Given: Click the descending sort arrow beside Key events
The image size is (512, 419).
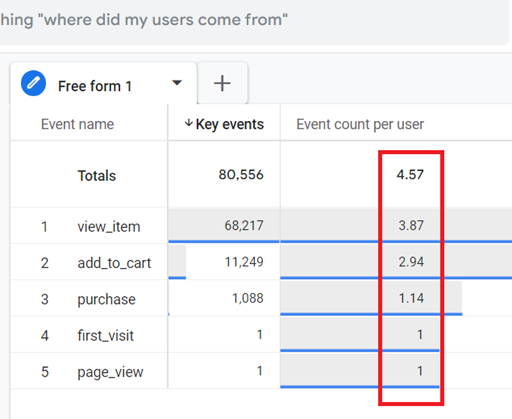Looking at the screenshot, I should (189, 123).
